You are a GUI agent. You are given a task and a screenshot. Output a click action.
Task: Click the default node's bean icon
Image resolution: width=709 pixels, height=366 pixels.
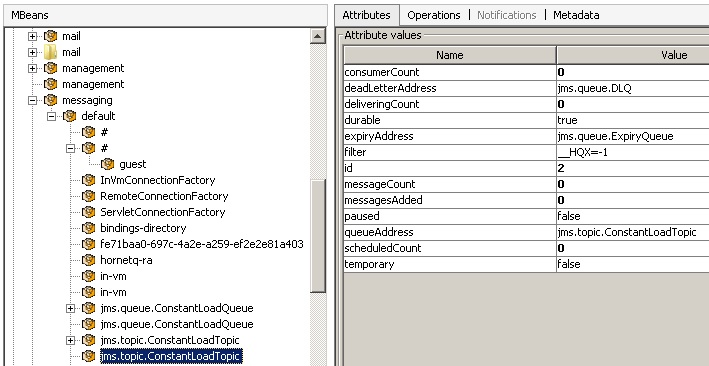(x=70, y=116)
